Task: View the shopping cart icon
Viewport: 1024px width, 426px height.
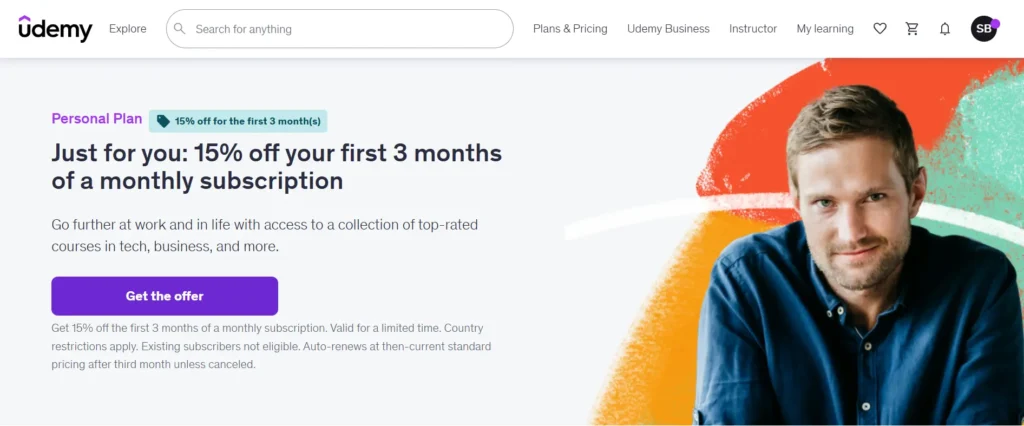Action: pyautogui.click(x=912, y=29)
